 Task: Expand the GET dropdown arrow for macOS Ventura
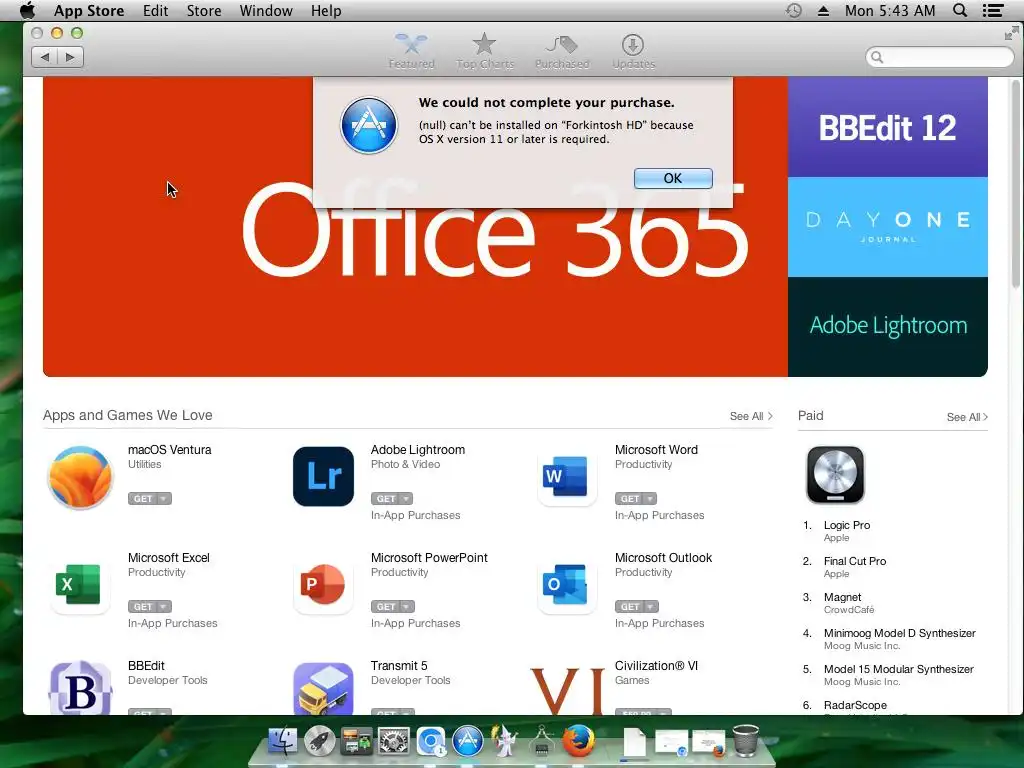point(164,499)
